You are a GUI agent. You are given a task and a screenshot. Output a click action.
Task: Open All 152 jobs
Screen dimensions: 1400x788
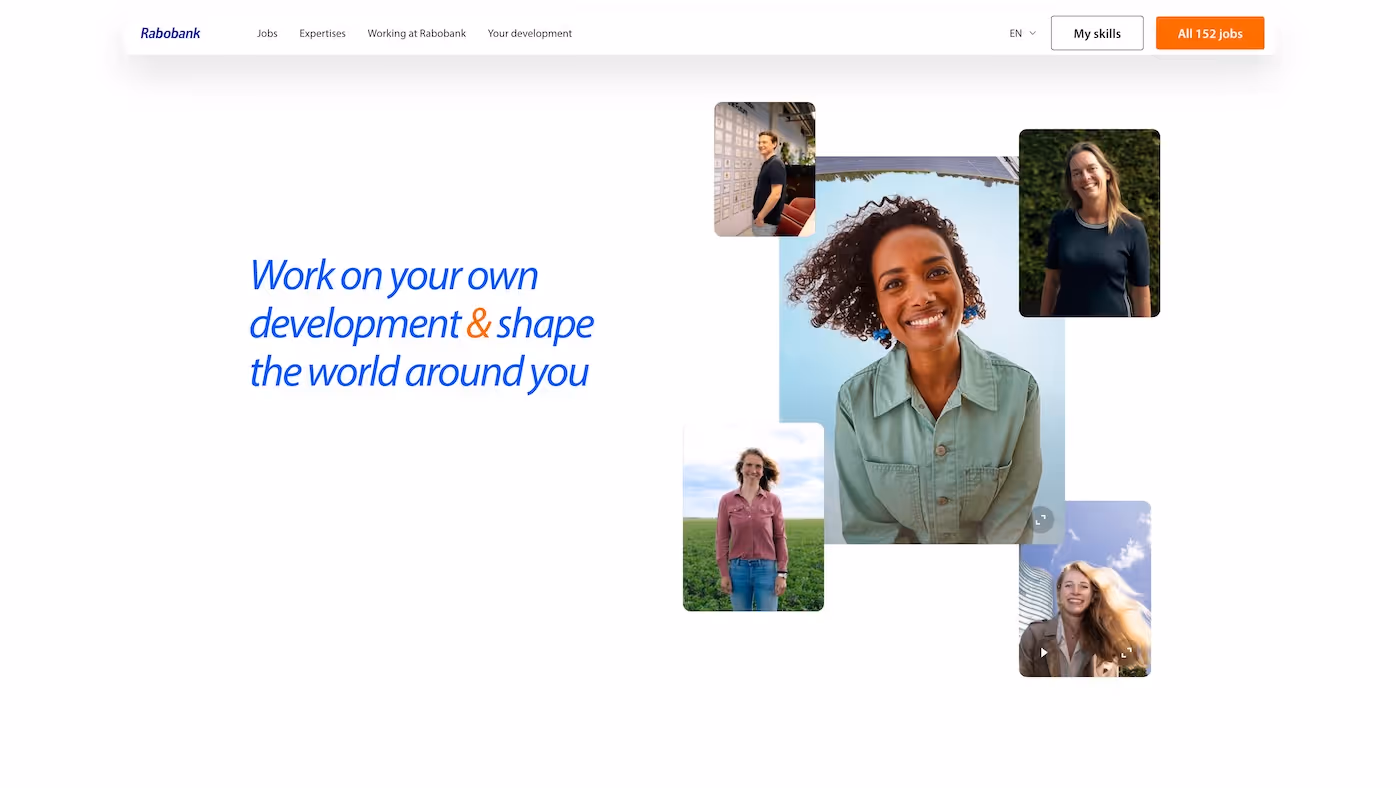(x=1210, y=31)
